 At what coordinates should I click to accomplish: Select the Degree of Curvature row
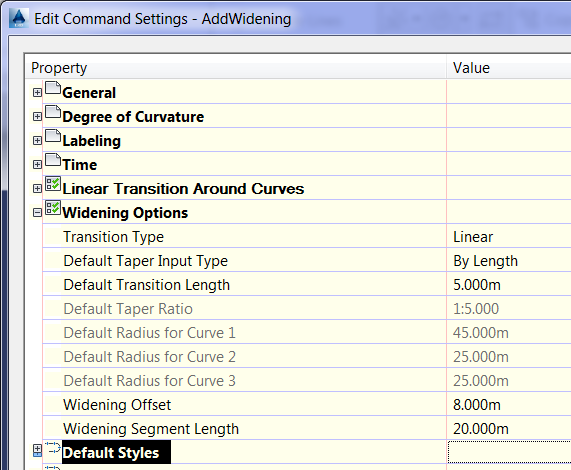[x=133, y=117]
